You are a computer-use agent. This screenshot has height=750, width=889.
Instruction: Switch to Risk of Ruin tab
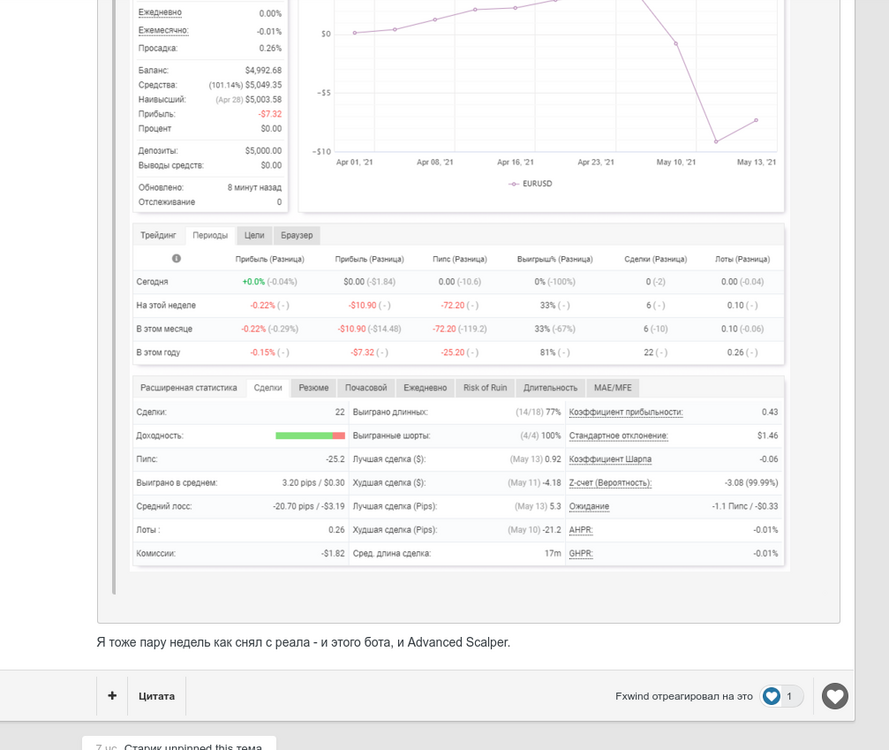[x=485, y=388]
